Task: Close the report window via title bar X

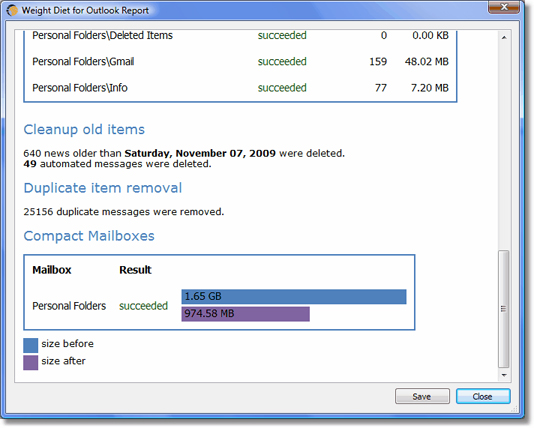Action: tap(504, 7)
